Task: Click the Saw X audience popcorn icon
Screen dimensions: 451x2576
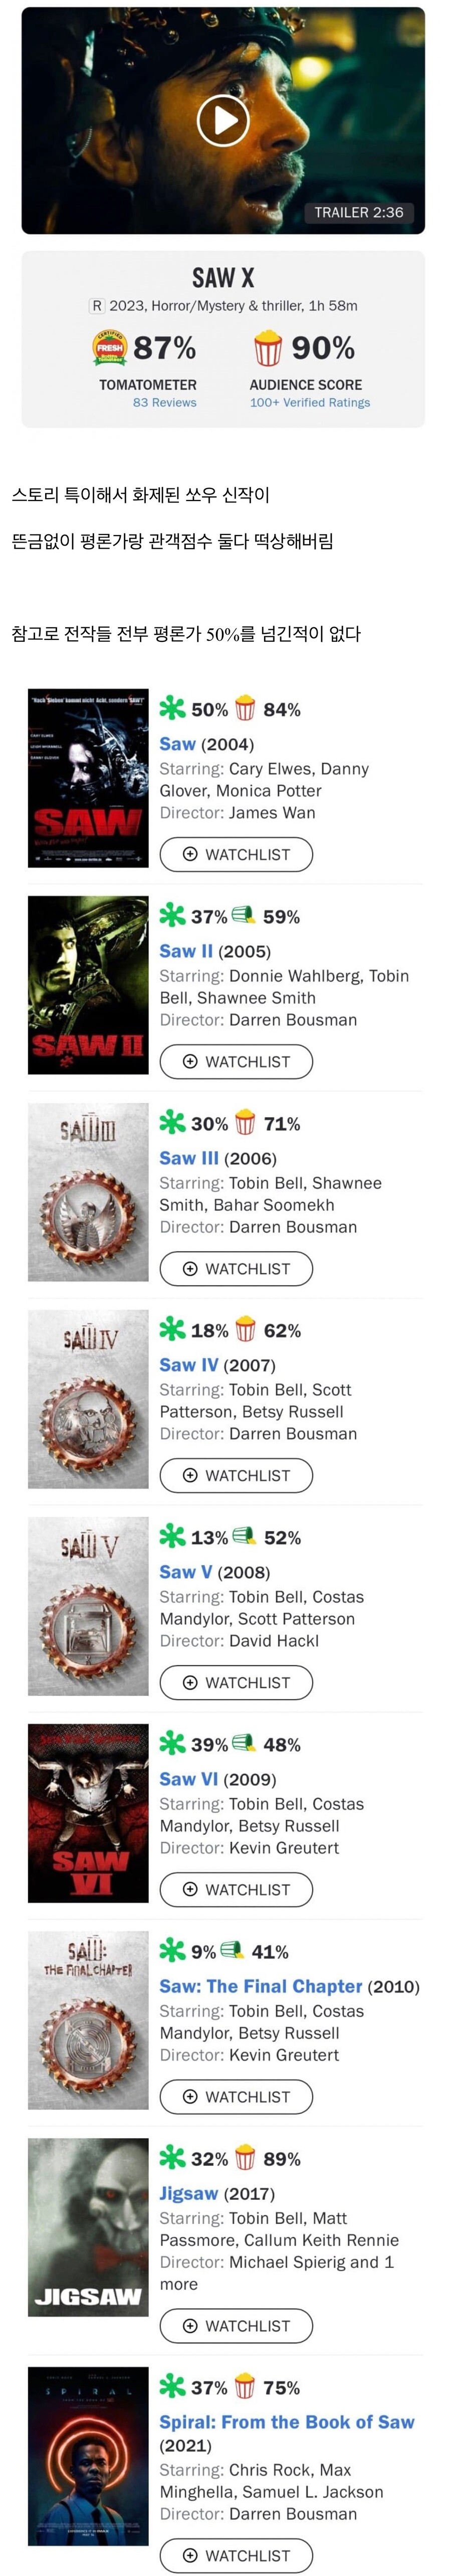Action: (268, 348)
